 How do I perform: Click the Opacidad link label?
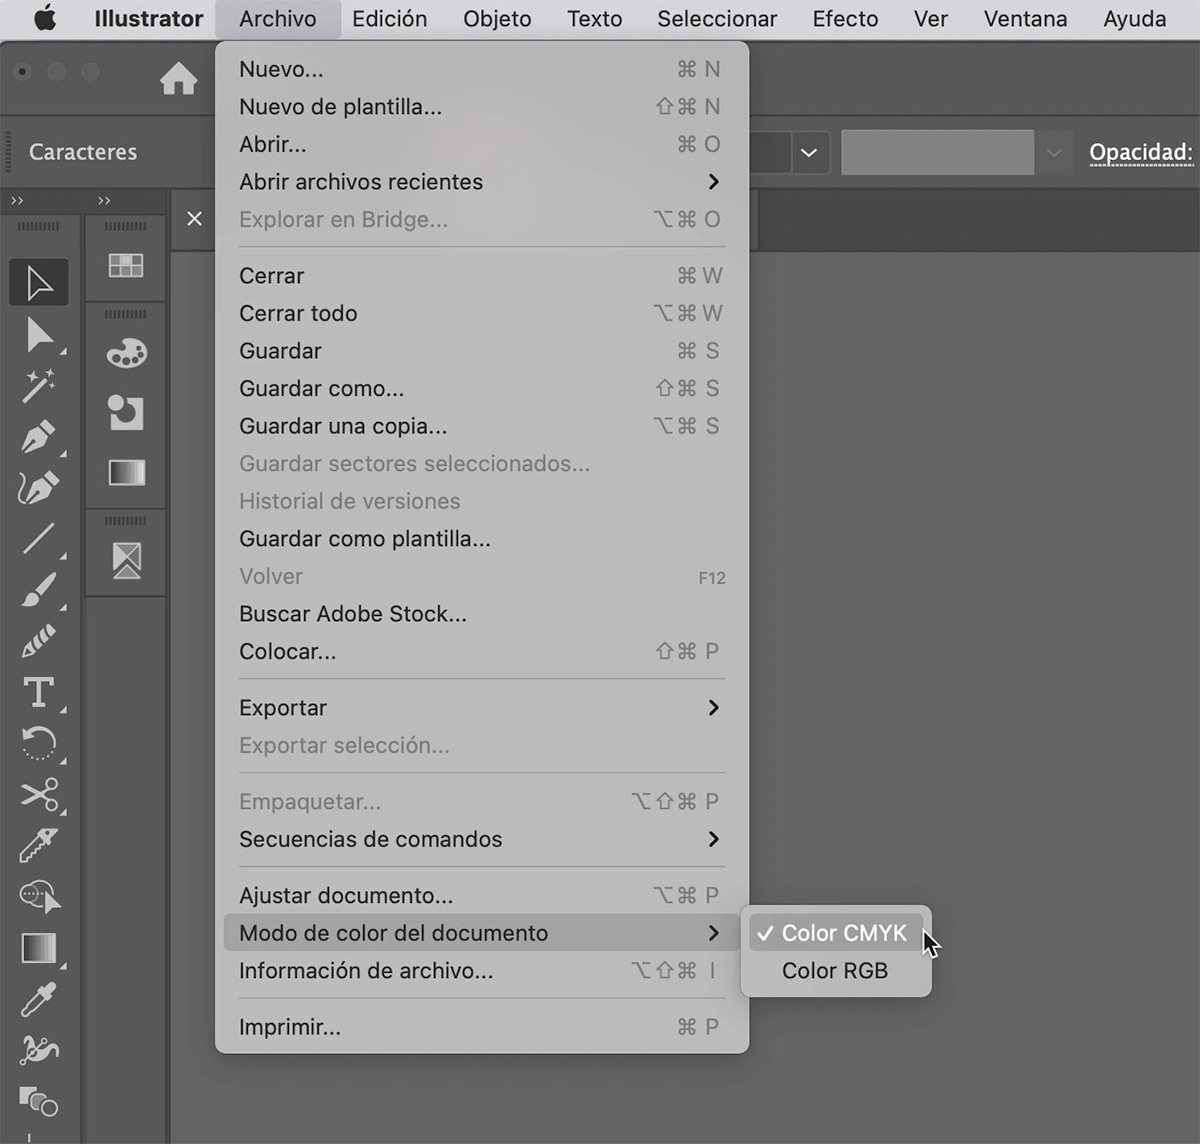[x=1141, y=153]
